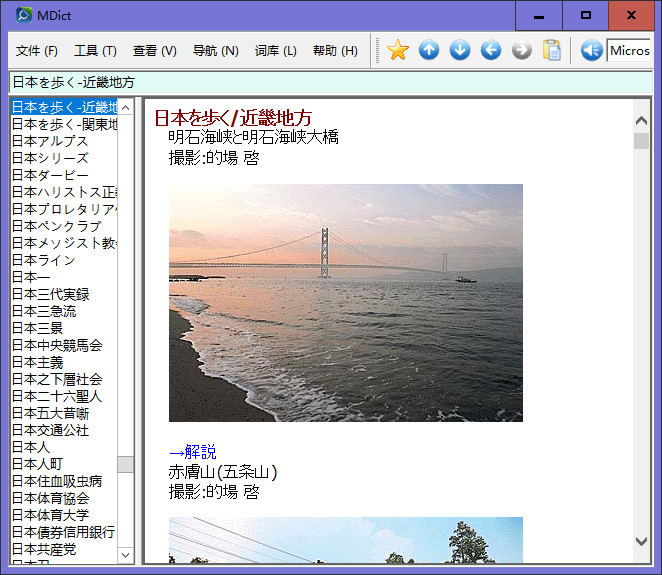Click the Akashi Kaikyo bridge photo

(345, 302)
